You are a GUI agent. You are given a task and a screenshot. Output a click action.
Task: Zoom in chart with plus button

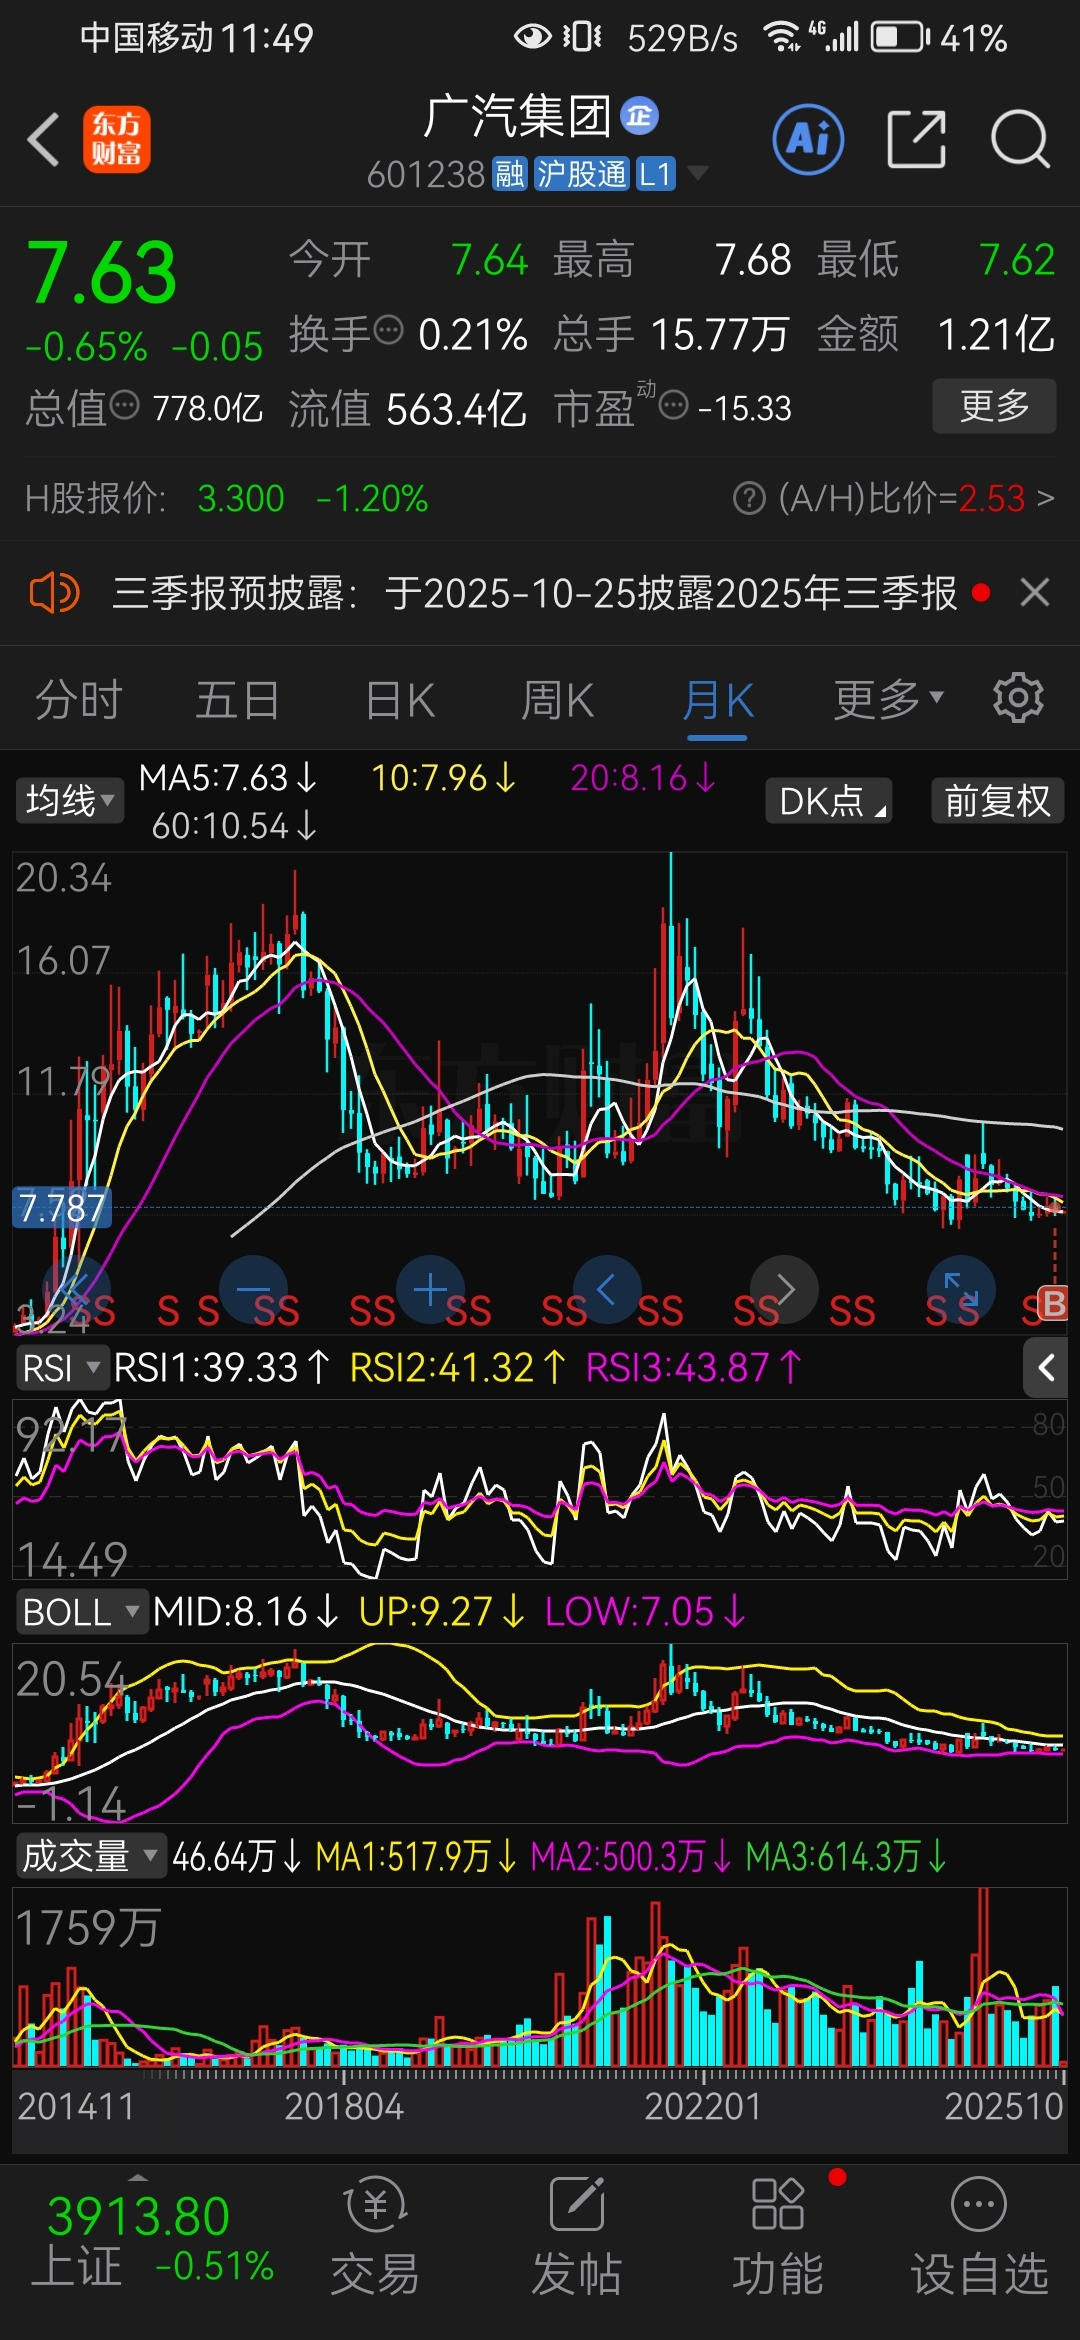tap(431, 1290)
